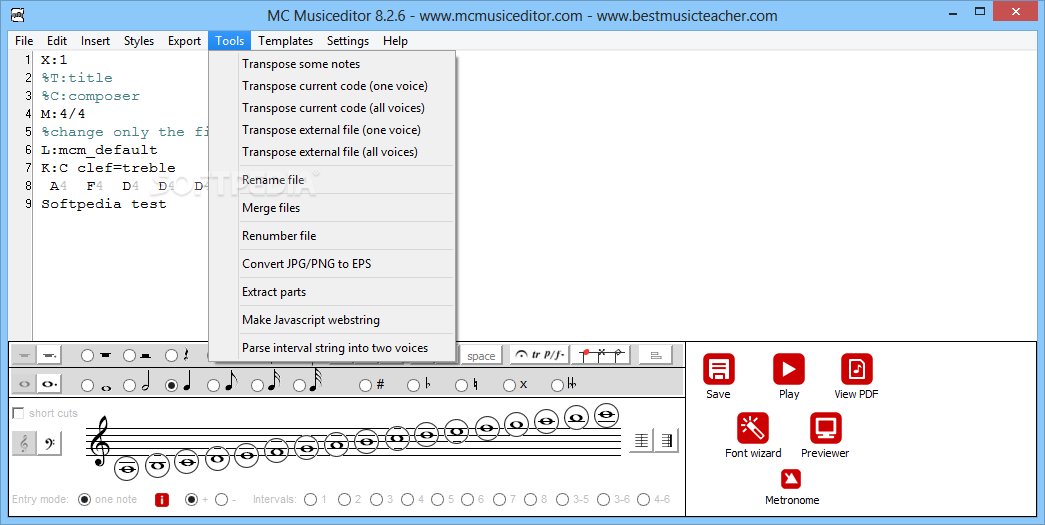Viewport: 1045px width, 525px height.
Task: Select the quarter rest radio button
Action: [x=171, y=356]
